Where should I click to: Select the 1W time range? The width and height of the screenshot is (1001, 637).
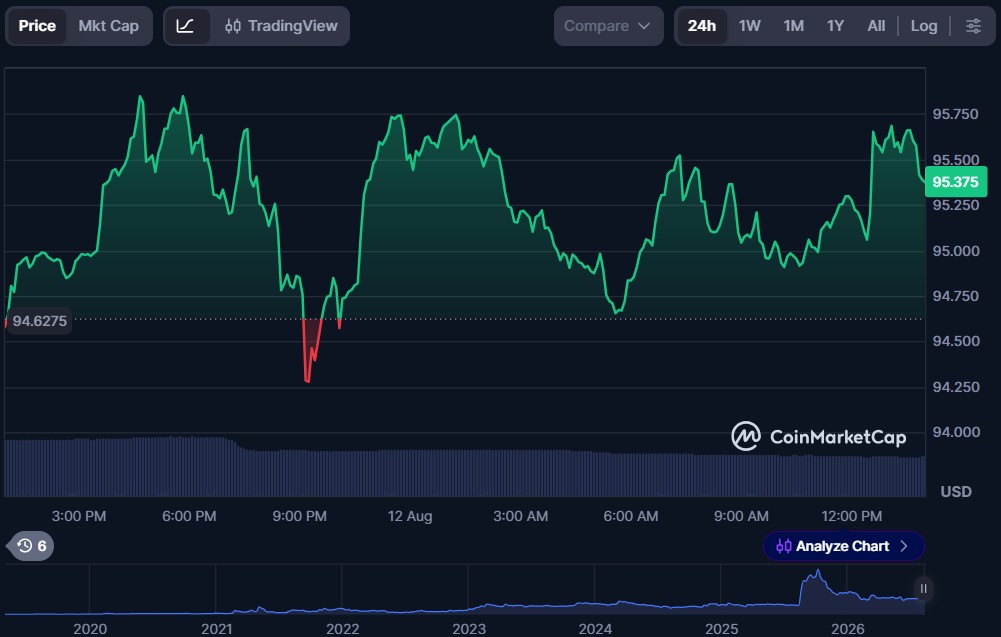point(749,26)
